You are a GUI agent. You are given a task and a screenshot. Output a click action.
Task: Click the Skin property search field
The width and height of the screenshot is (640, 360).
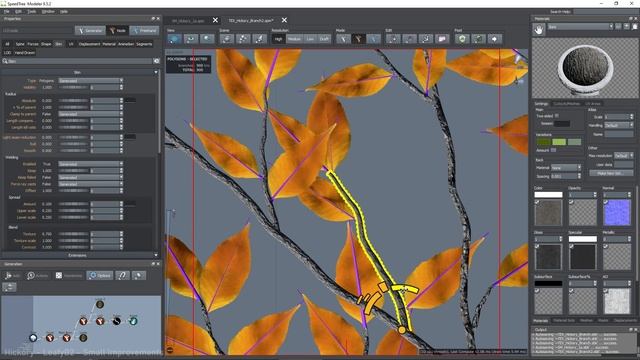coord(77,61)
